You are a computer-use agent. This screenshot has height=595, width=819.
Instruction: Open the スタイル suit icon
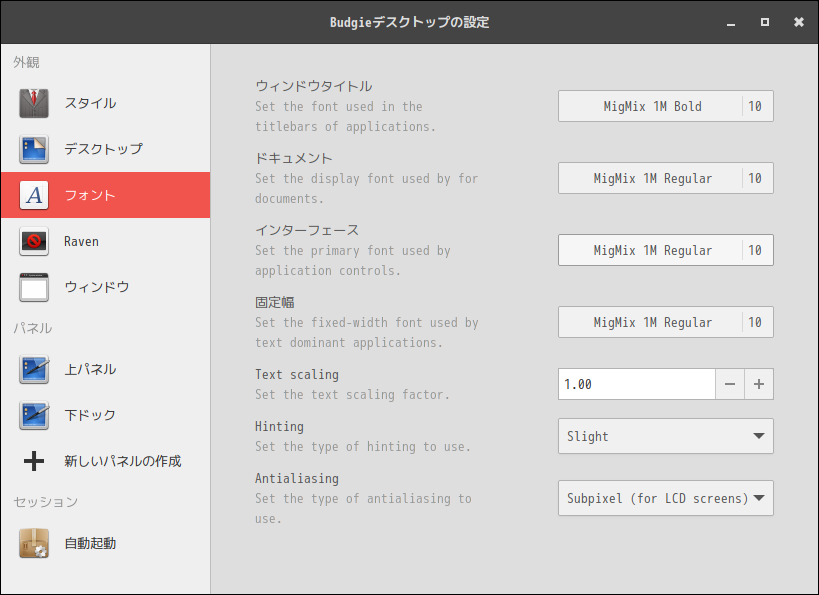click(x=34, y=103)
